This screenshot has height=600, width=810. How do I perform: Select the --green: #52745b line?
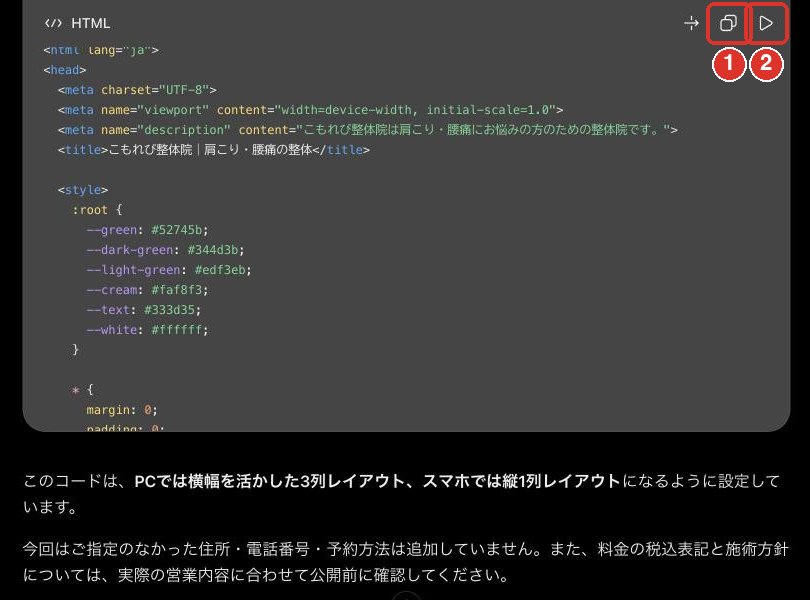[x=147, y=230]
